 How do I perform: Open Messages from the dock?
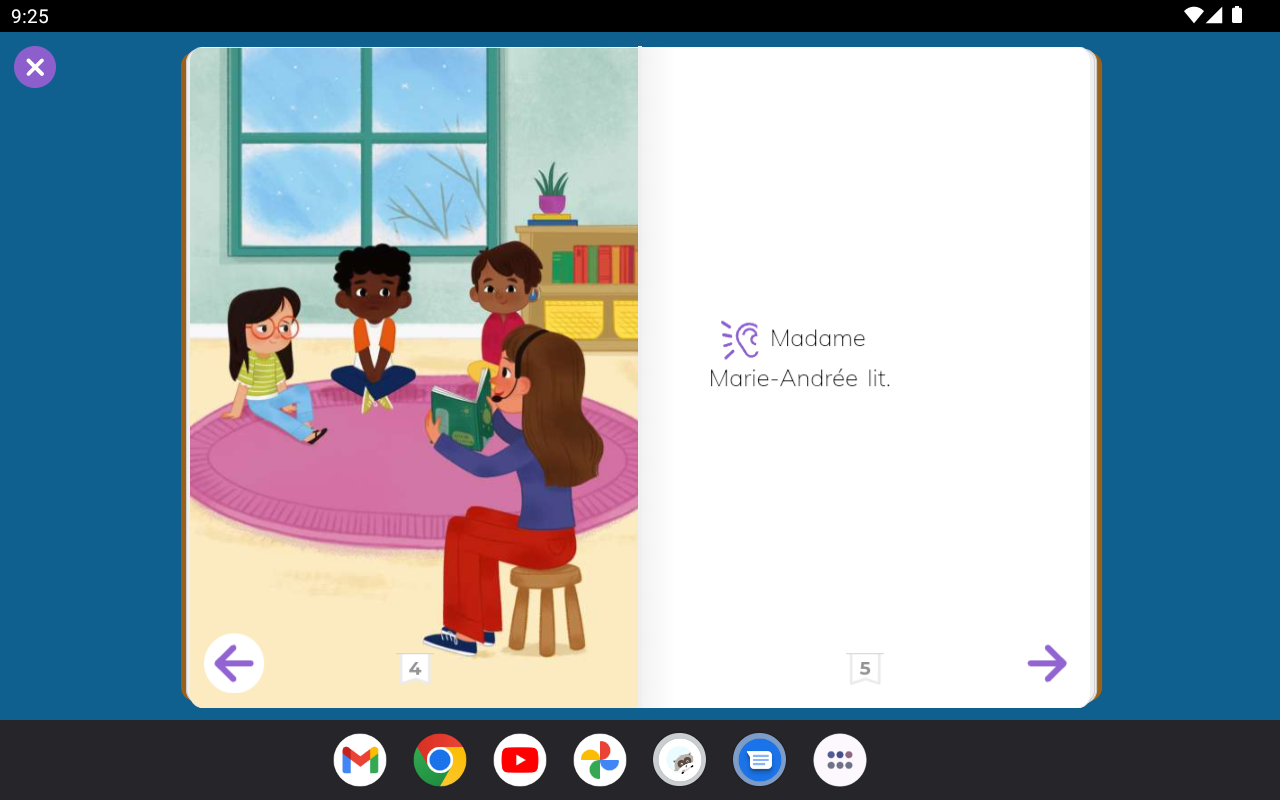pyautogui.click(x=760, y=760)
